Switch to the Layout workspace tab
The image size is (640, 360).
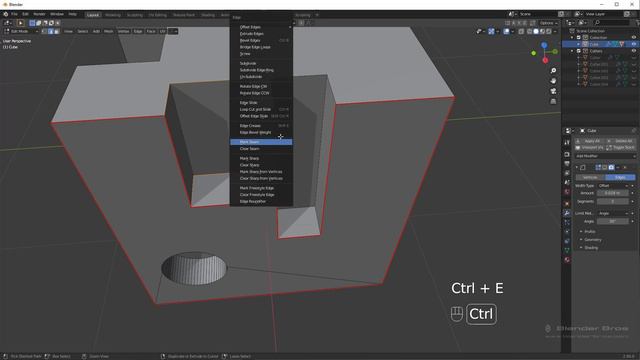pos(93,15)
